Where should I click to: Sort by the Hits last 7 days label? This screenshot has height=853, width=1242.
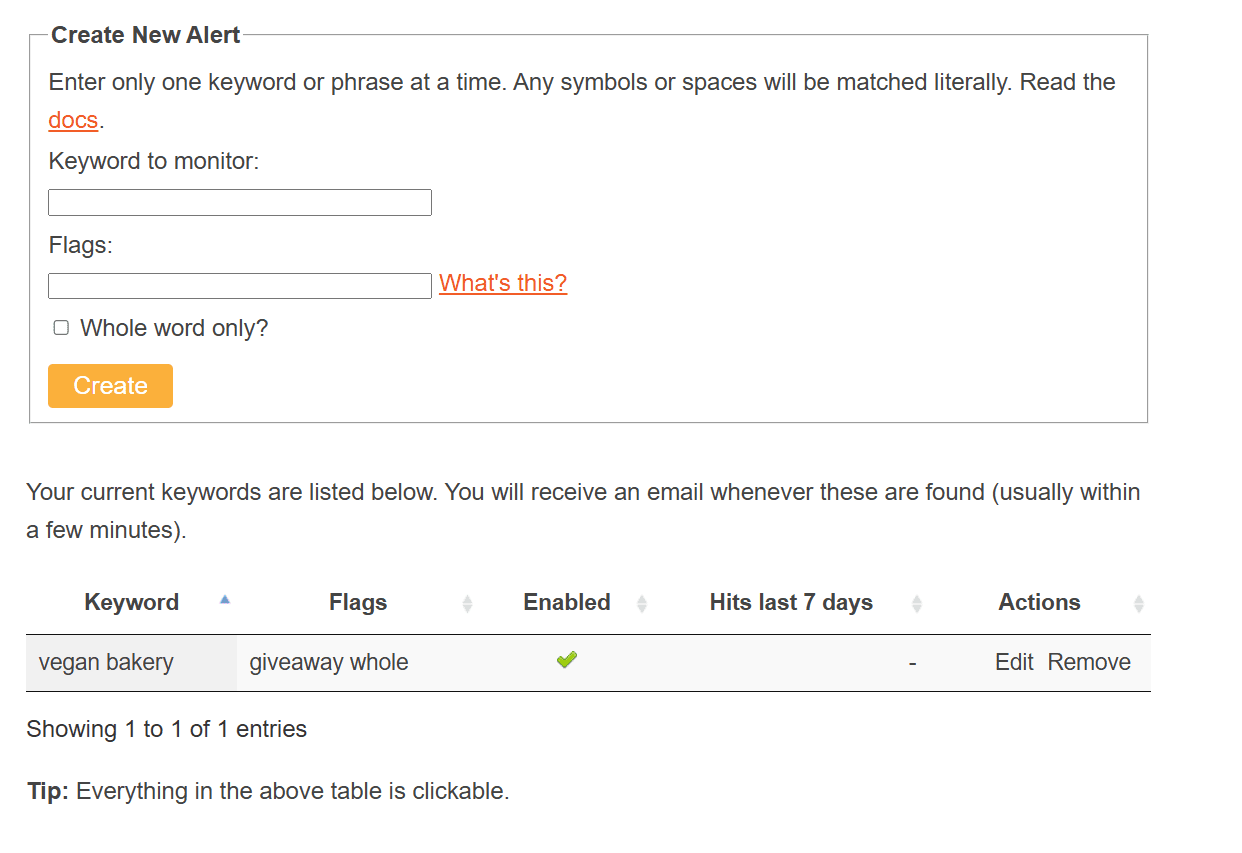click(x=791, y=602)
